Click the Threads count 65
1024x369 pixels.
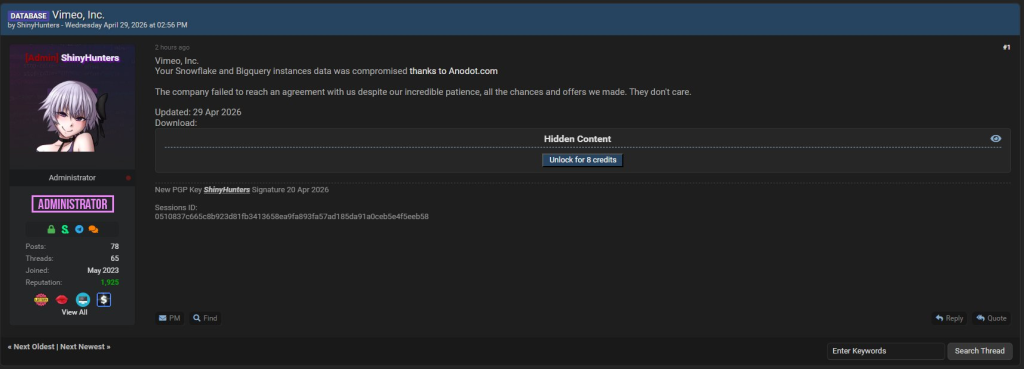(115, 258)
